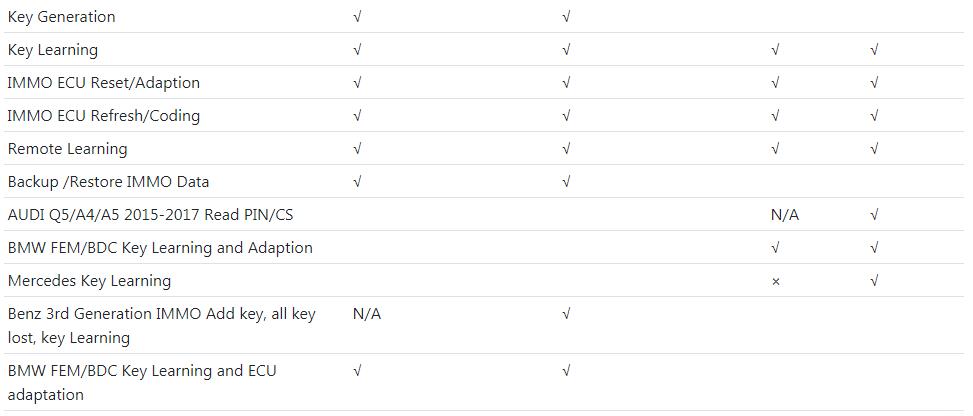
Task: Click second checkmark in Backup /Restore IMMO row
Action: tap(566, 182)
